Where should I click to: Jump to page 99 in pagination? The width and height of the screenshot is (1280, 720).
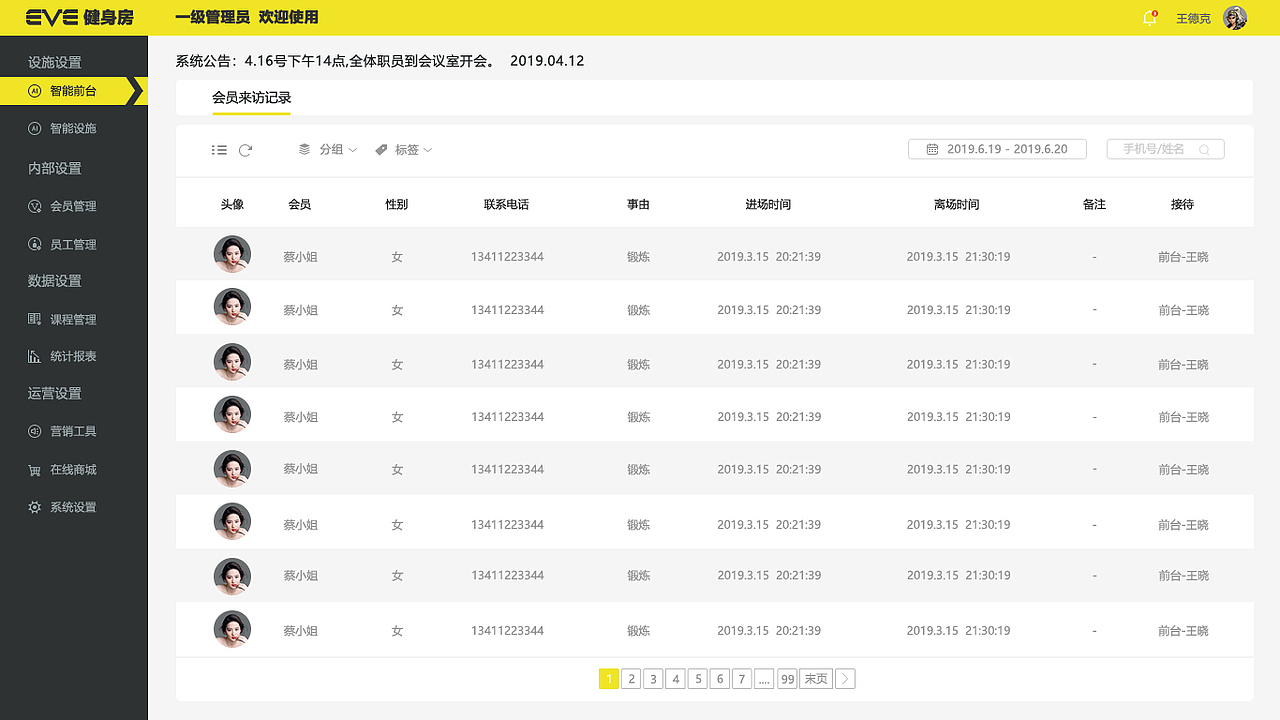click(x=787, y=678)
